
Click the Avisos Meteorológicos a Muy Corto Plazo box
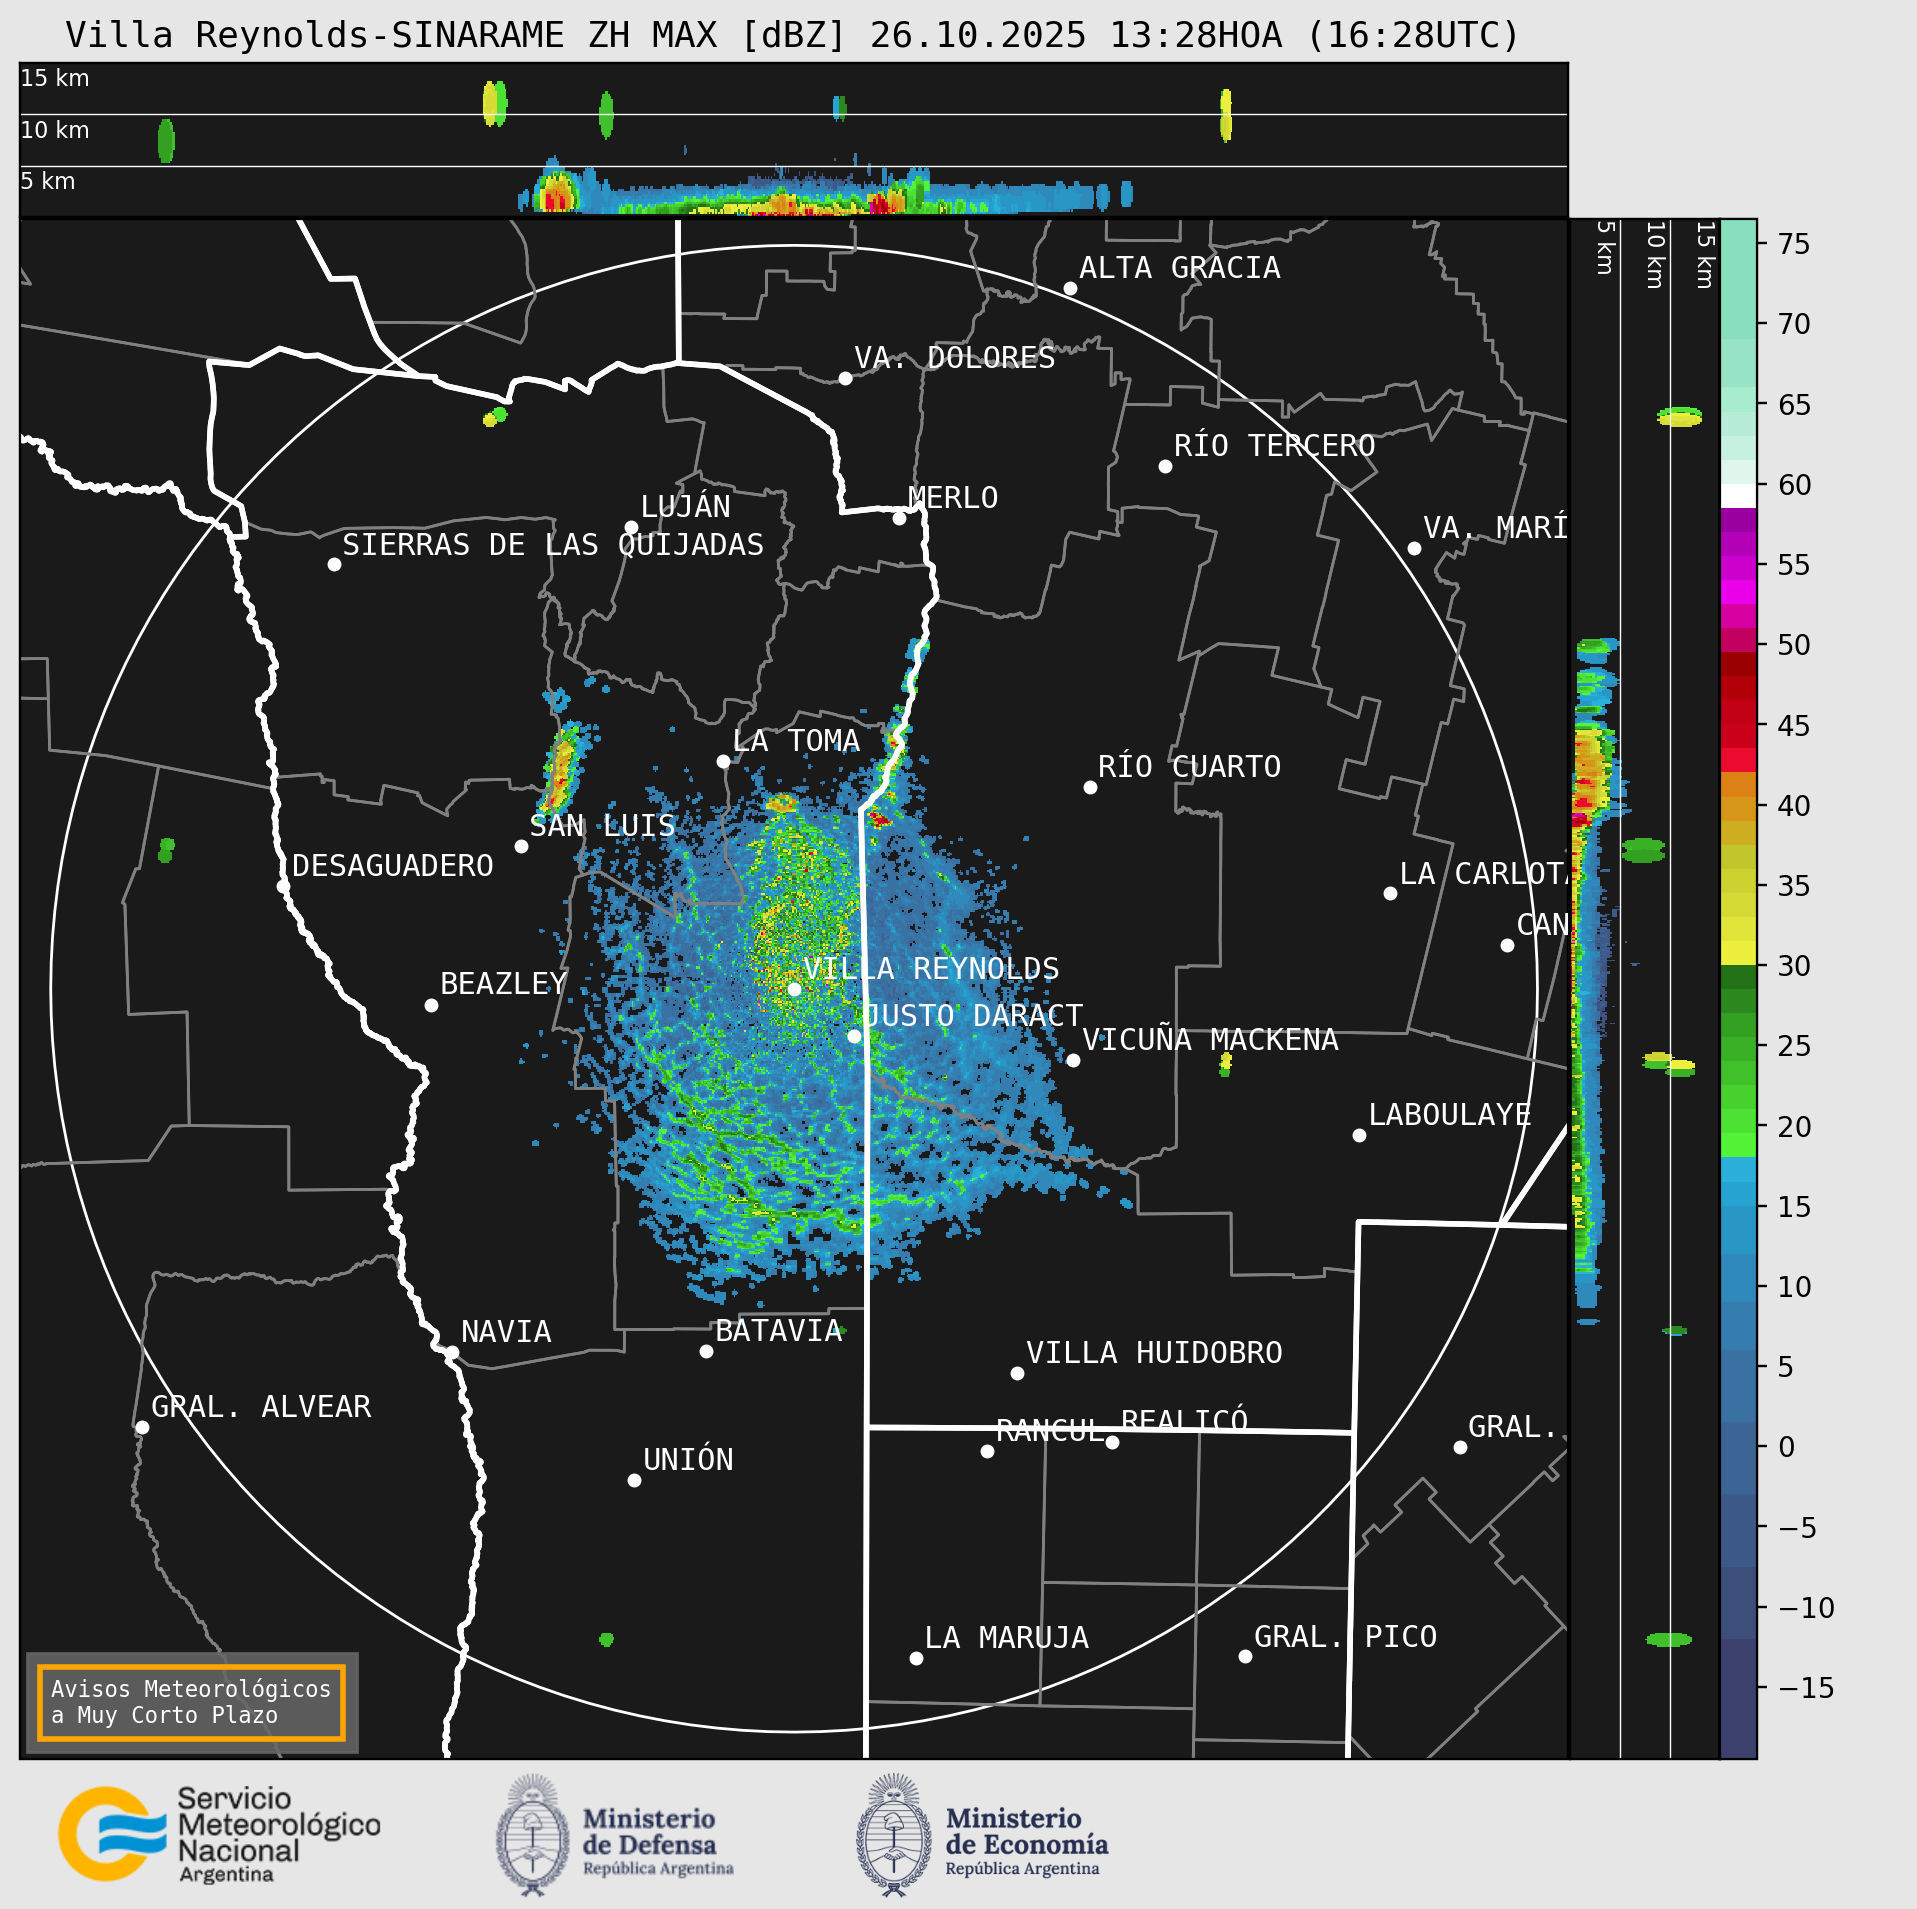tap(191, 1702)
